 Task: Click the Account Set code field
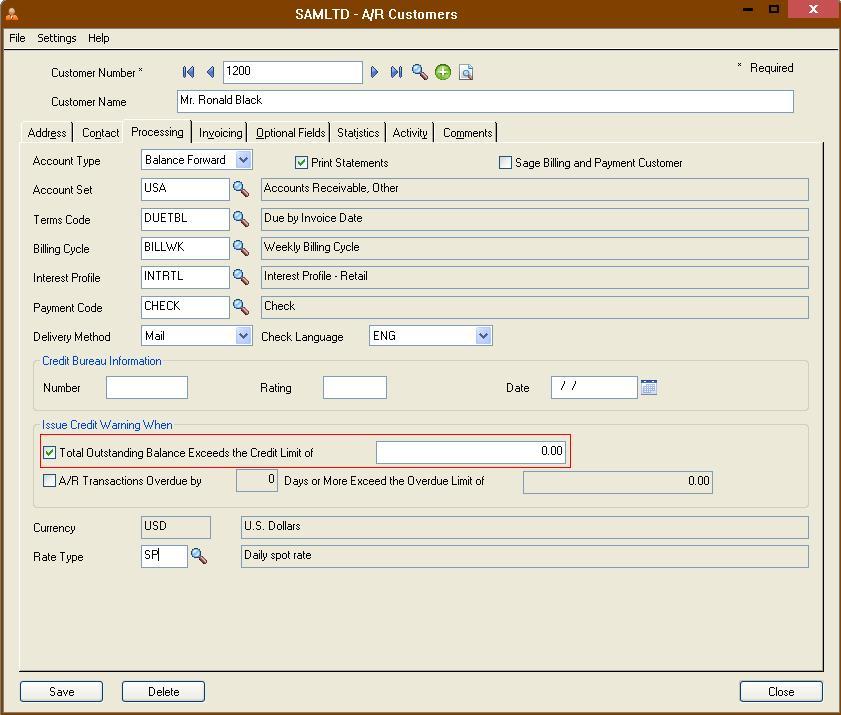(185, 189)
